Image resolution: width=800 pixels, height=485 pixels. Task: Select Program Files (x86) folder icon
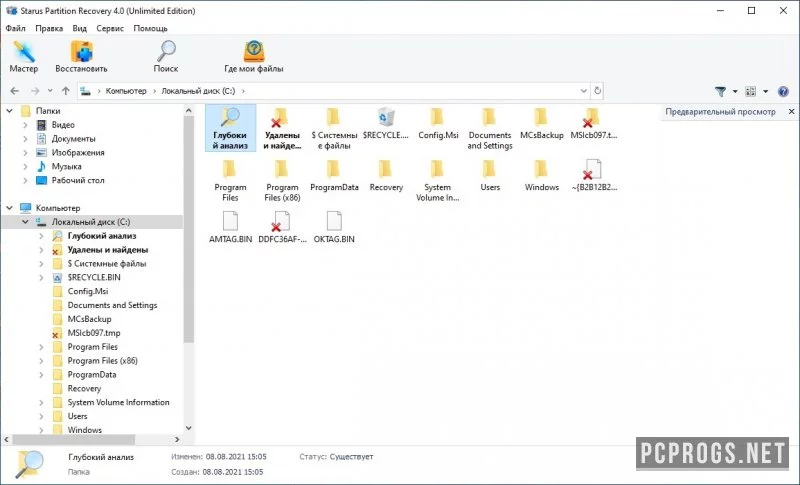[x=282, y=180]
